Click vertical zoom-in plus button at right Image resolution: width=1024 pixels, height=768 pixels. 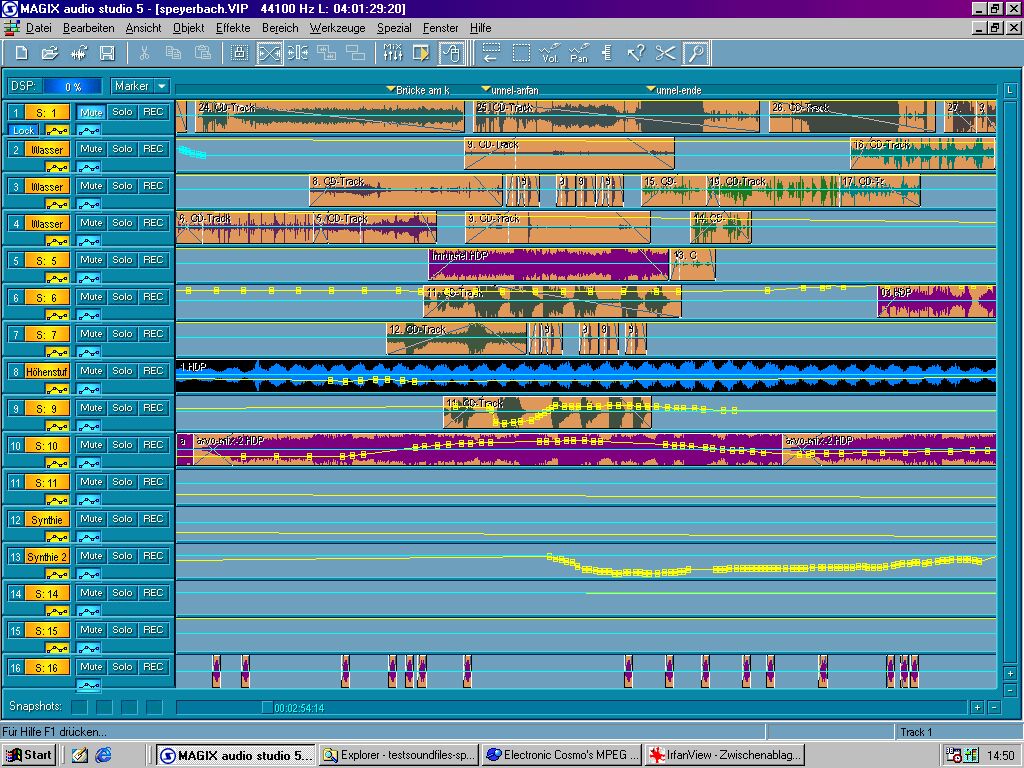click(1010, 673)
